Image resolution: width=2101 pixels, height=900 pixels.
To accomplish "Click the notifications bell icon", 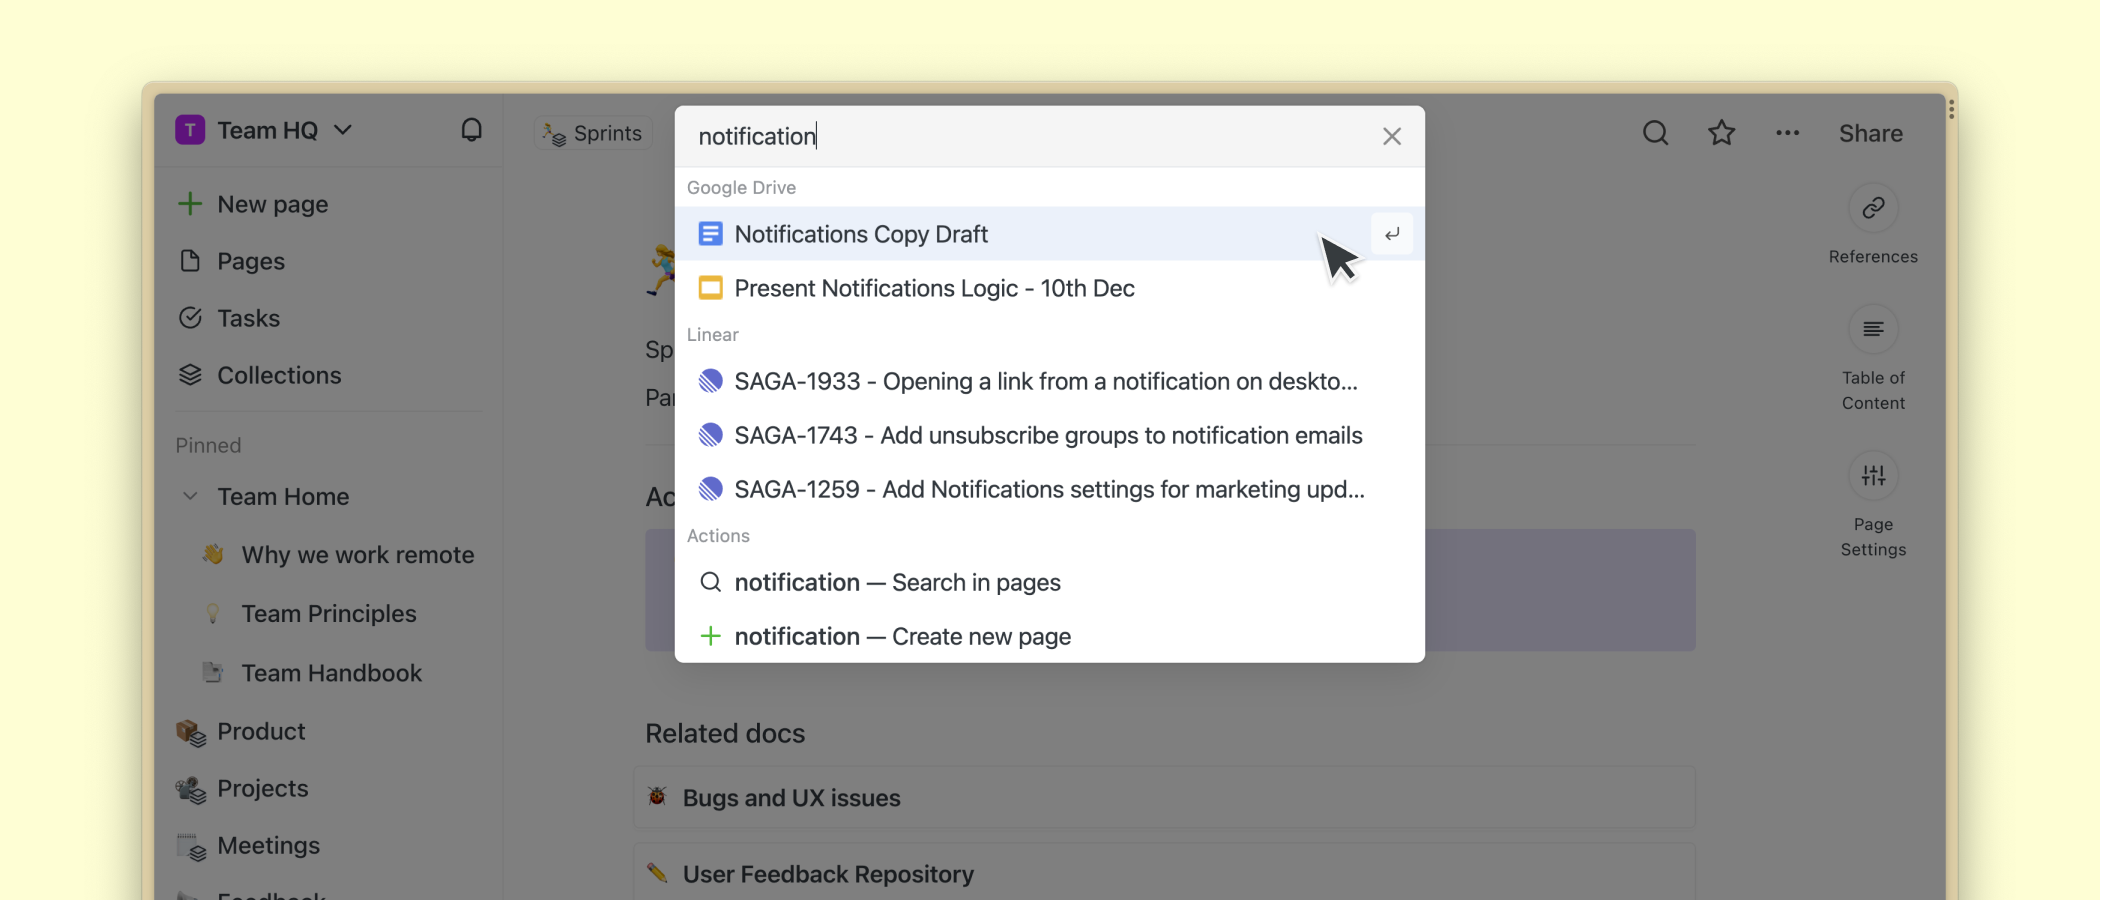I will [471, 130].
